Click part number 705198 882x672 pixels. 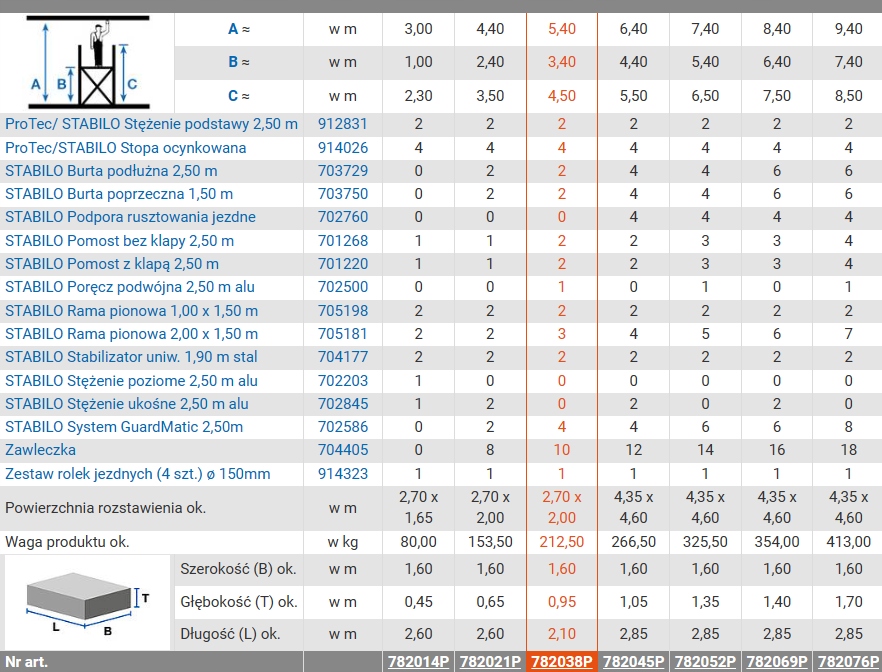(343, 310)
